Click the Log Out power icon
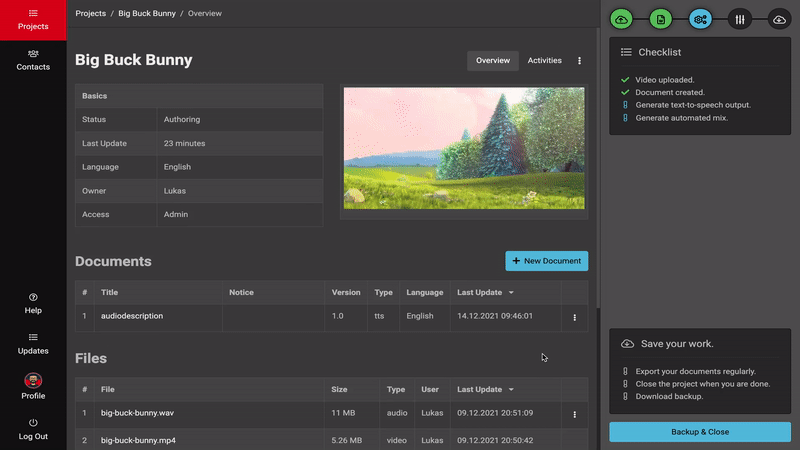 click(33, 422)
